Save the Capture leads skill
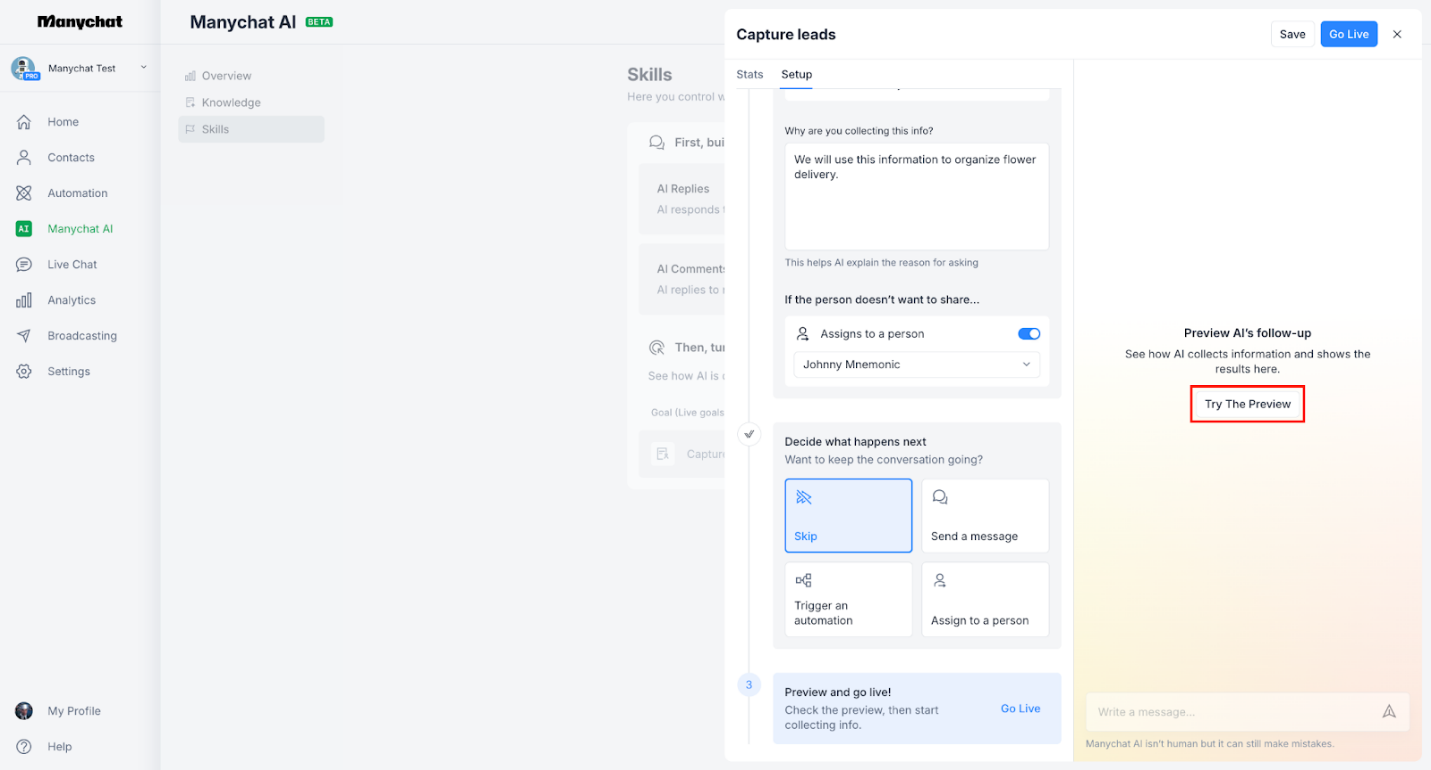 [1292, 33]
